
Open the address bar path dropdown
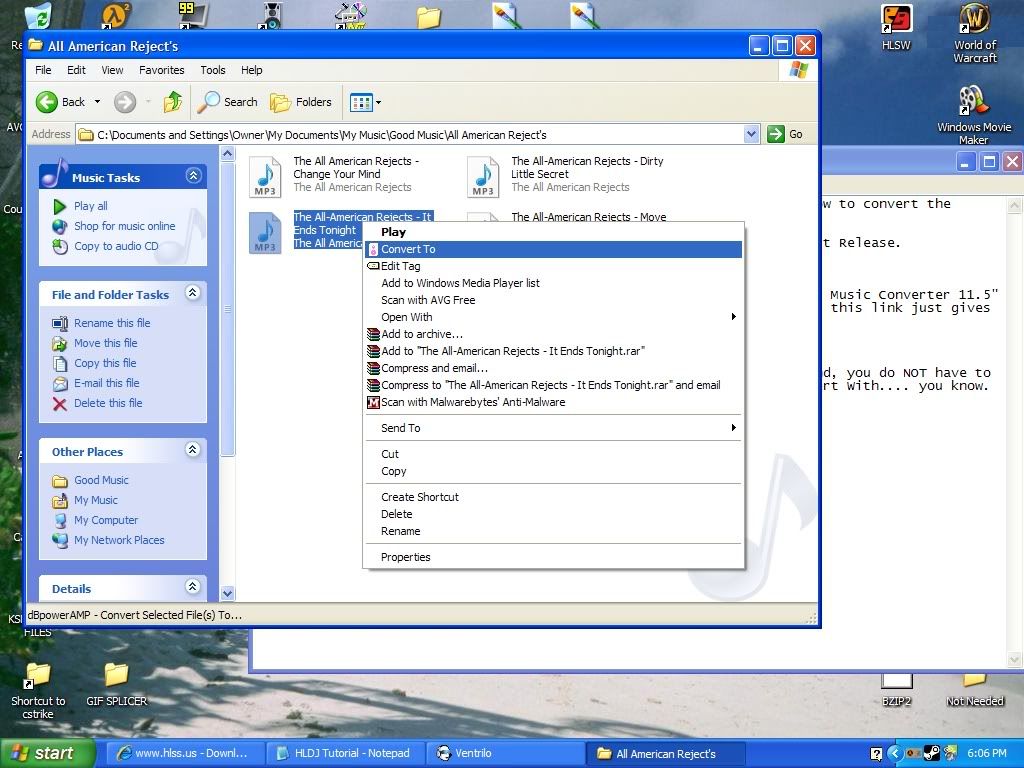click(x=752, y=134)
